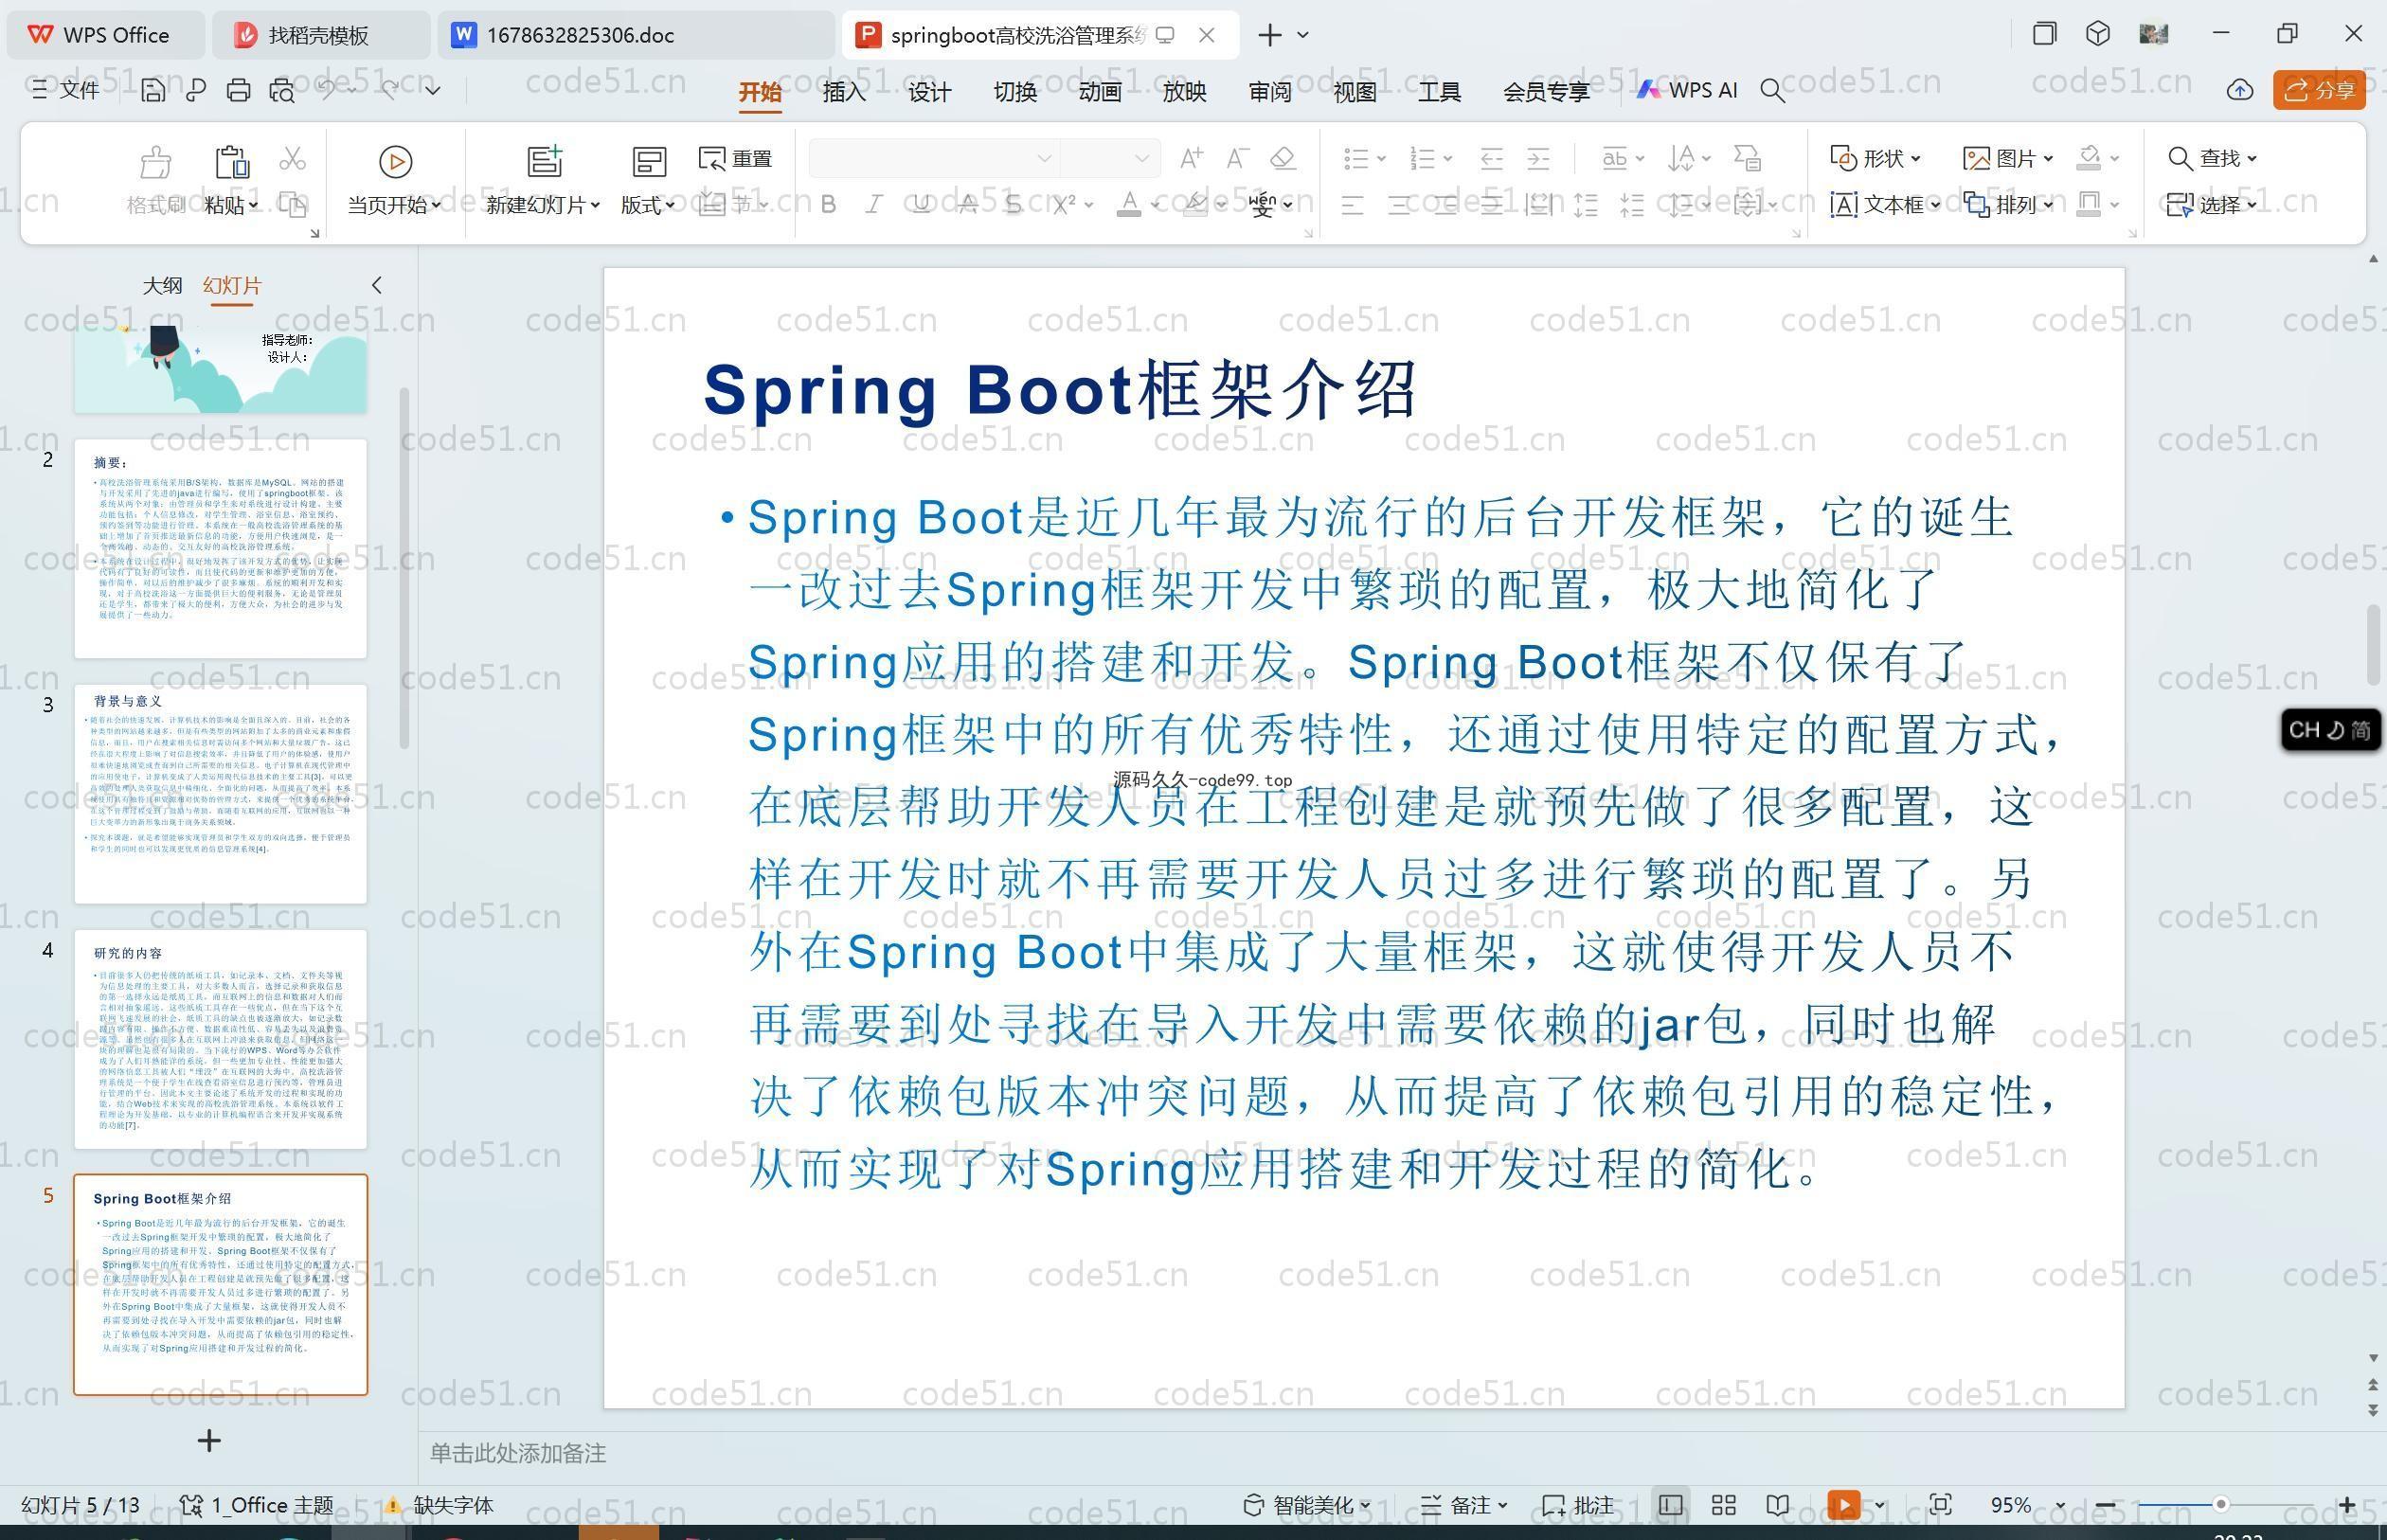2387x1540 pixels.
Task: Click the zoom in plus icon
Action: click(x=2347, y=1505)
